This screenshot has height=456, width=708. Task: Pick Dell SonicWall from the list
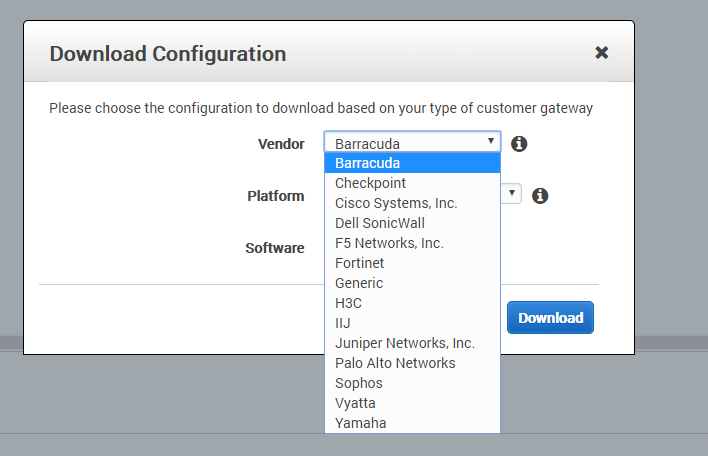pyautogui.click(x=412, y=223)
